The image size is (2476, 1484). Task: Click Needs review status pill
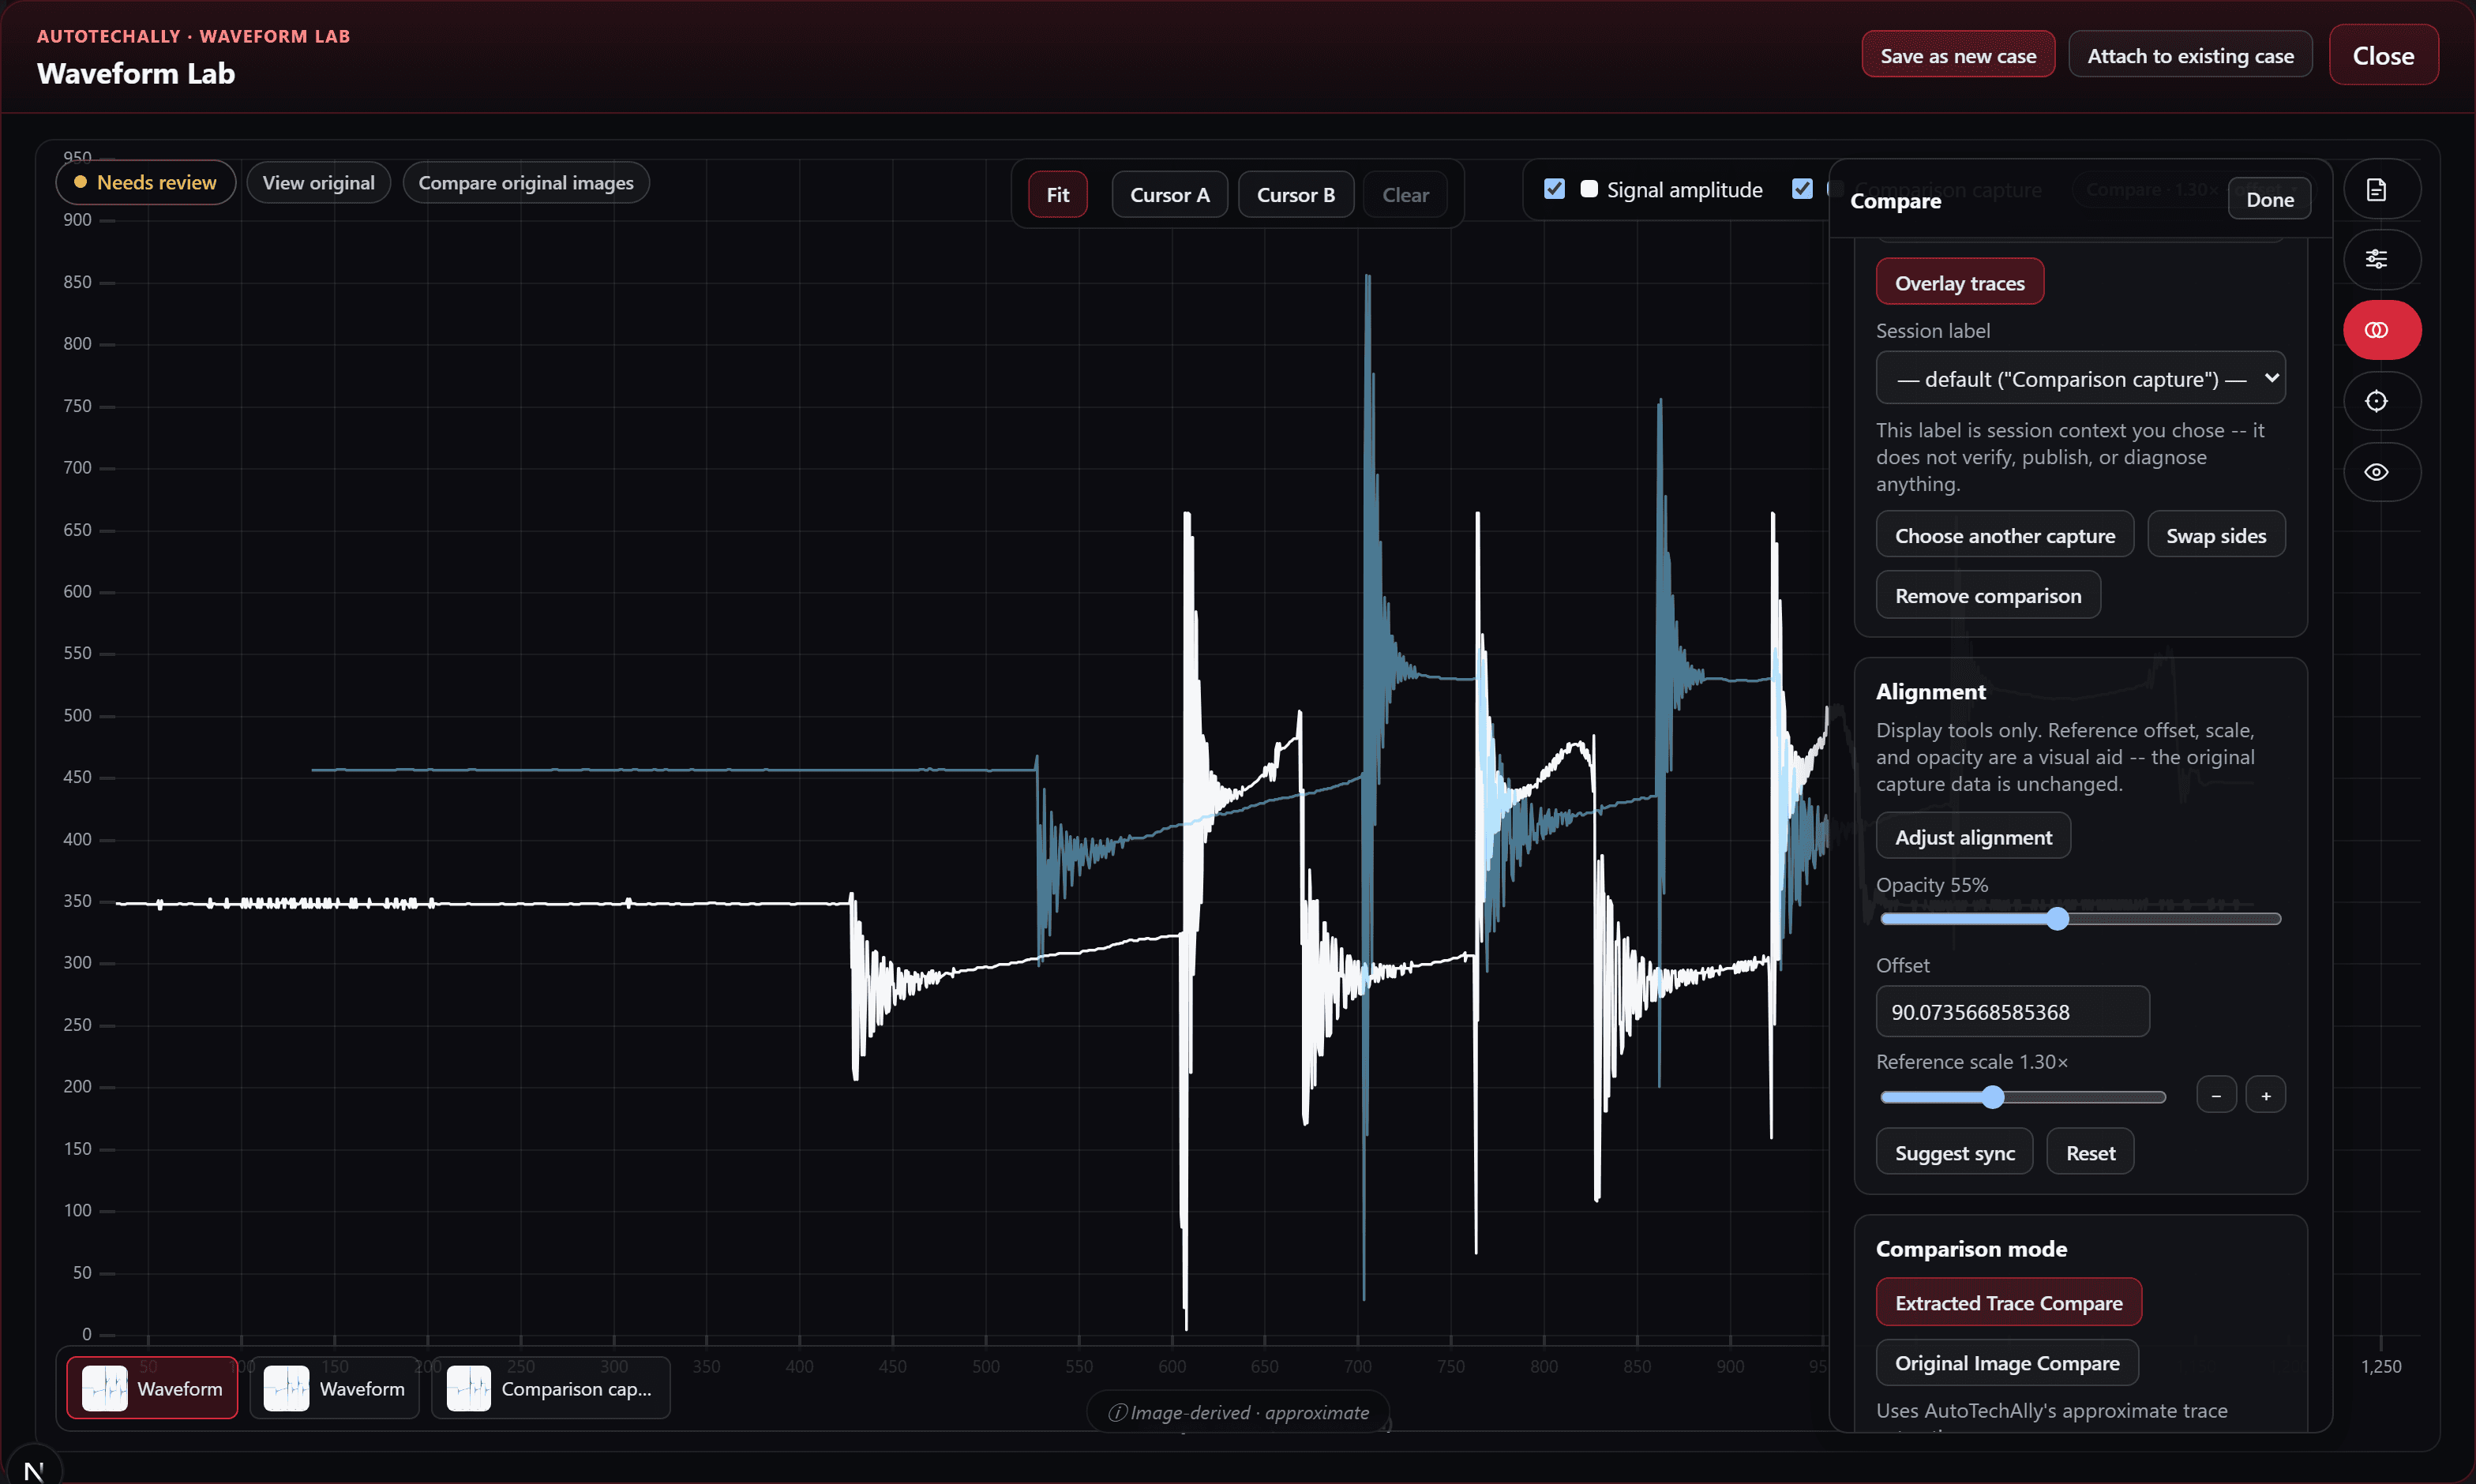tap(146, 183)
